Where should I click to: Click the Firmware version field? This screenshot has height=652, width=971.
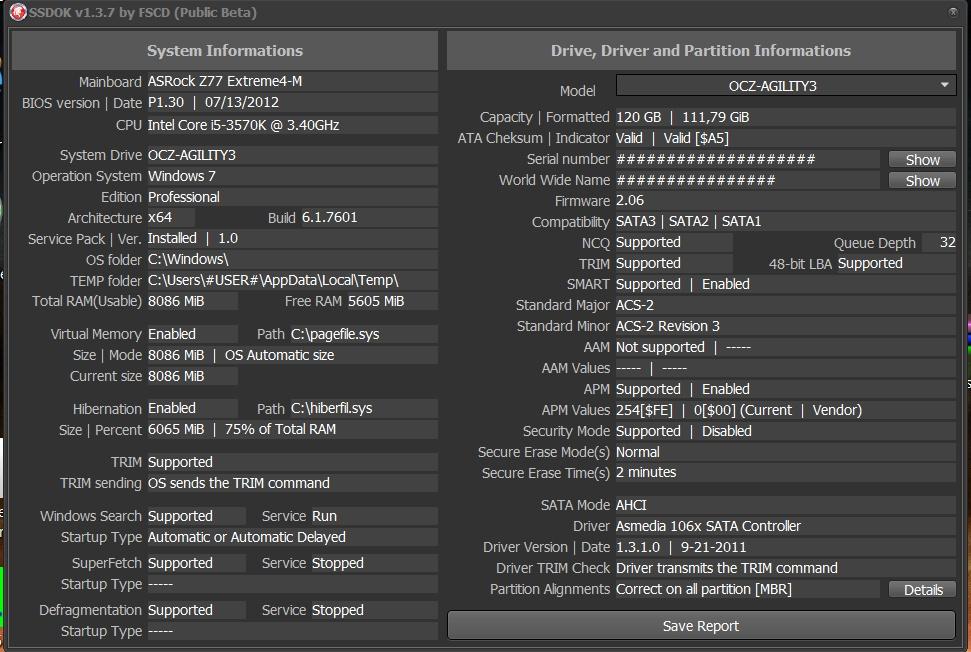point(784,201)
